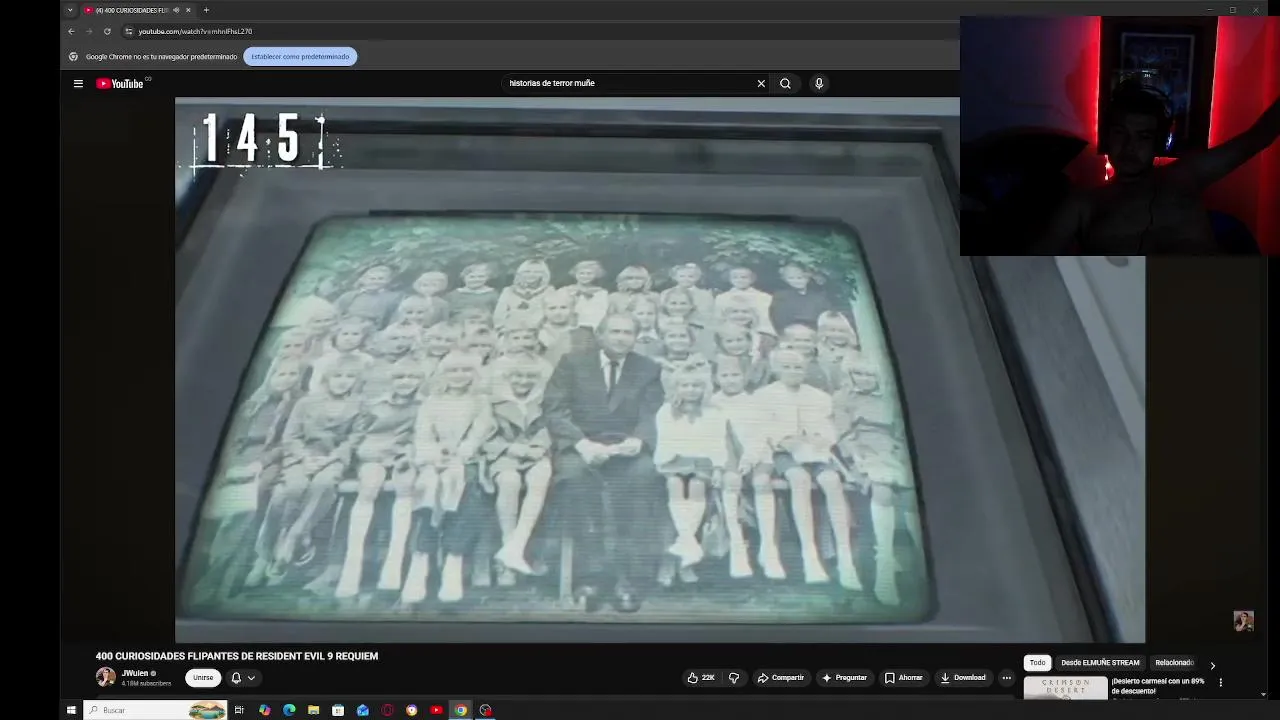The image size is (1280, 720).
Task: Open the tab search dropdown arrow
Action: click(70, 10)
